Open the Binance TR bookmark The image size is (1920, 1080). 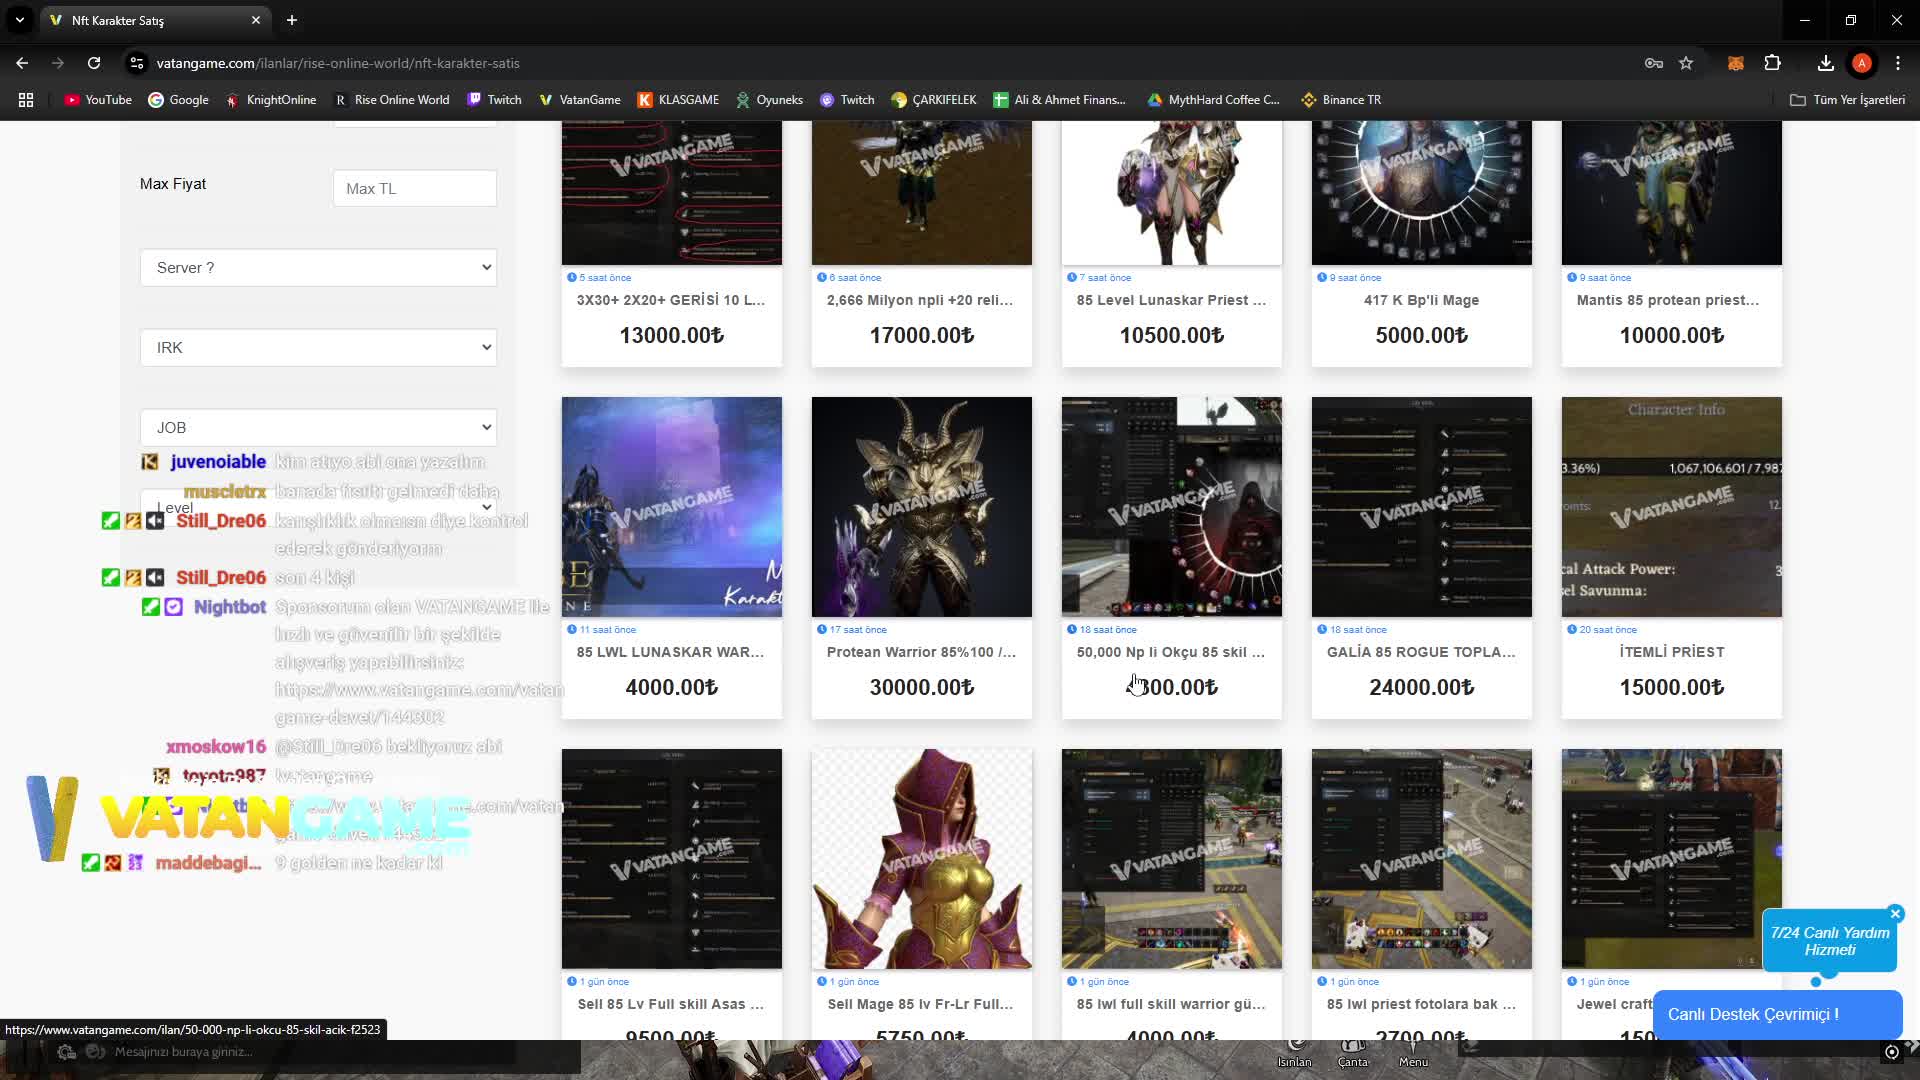pos(1341,100)
